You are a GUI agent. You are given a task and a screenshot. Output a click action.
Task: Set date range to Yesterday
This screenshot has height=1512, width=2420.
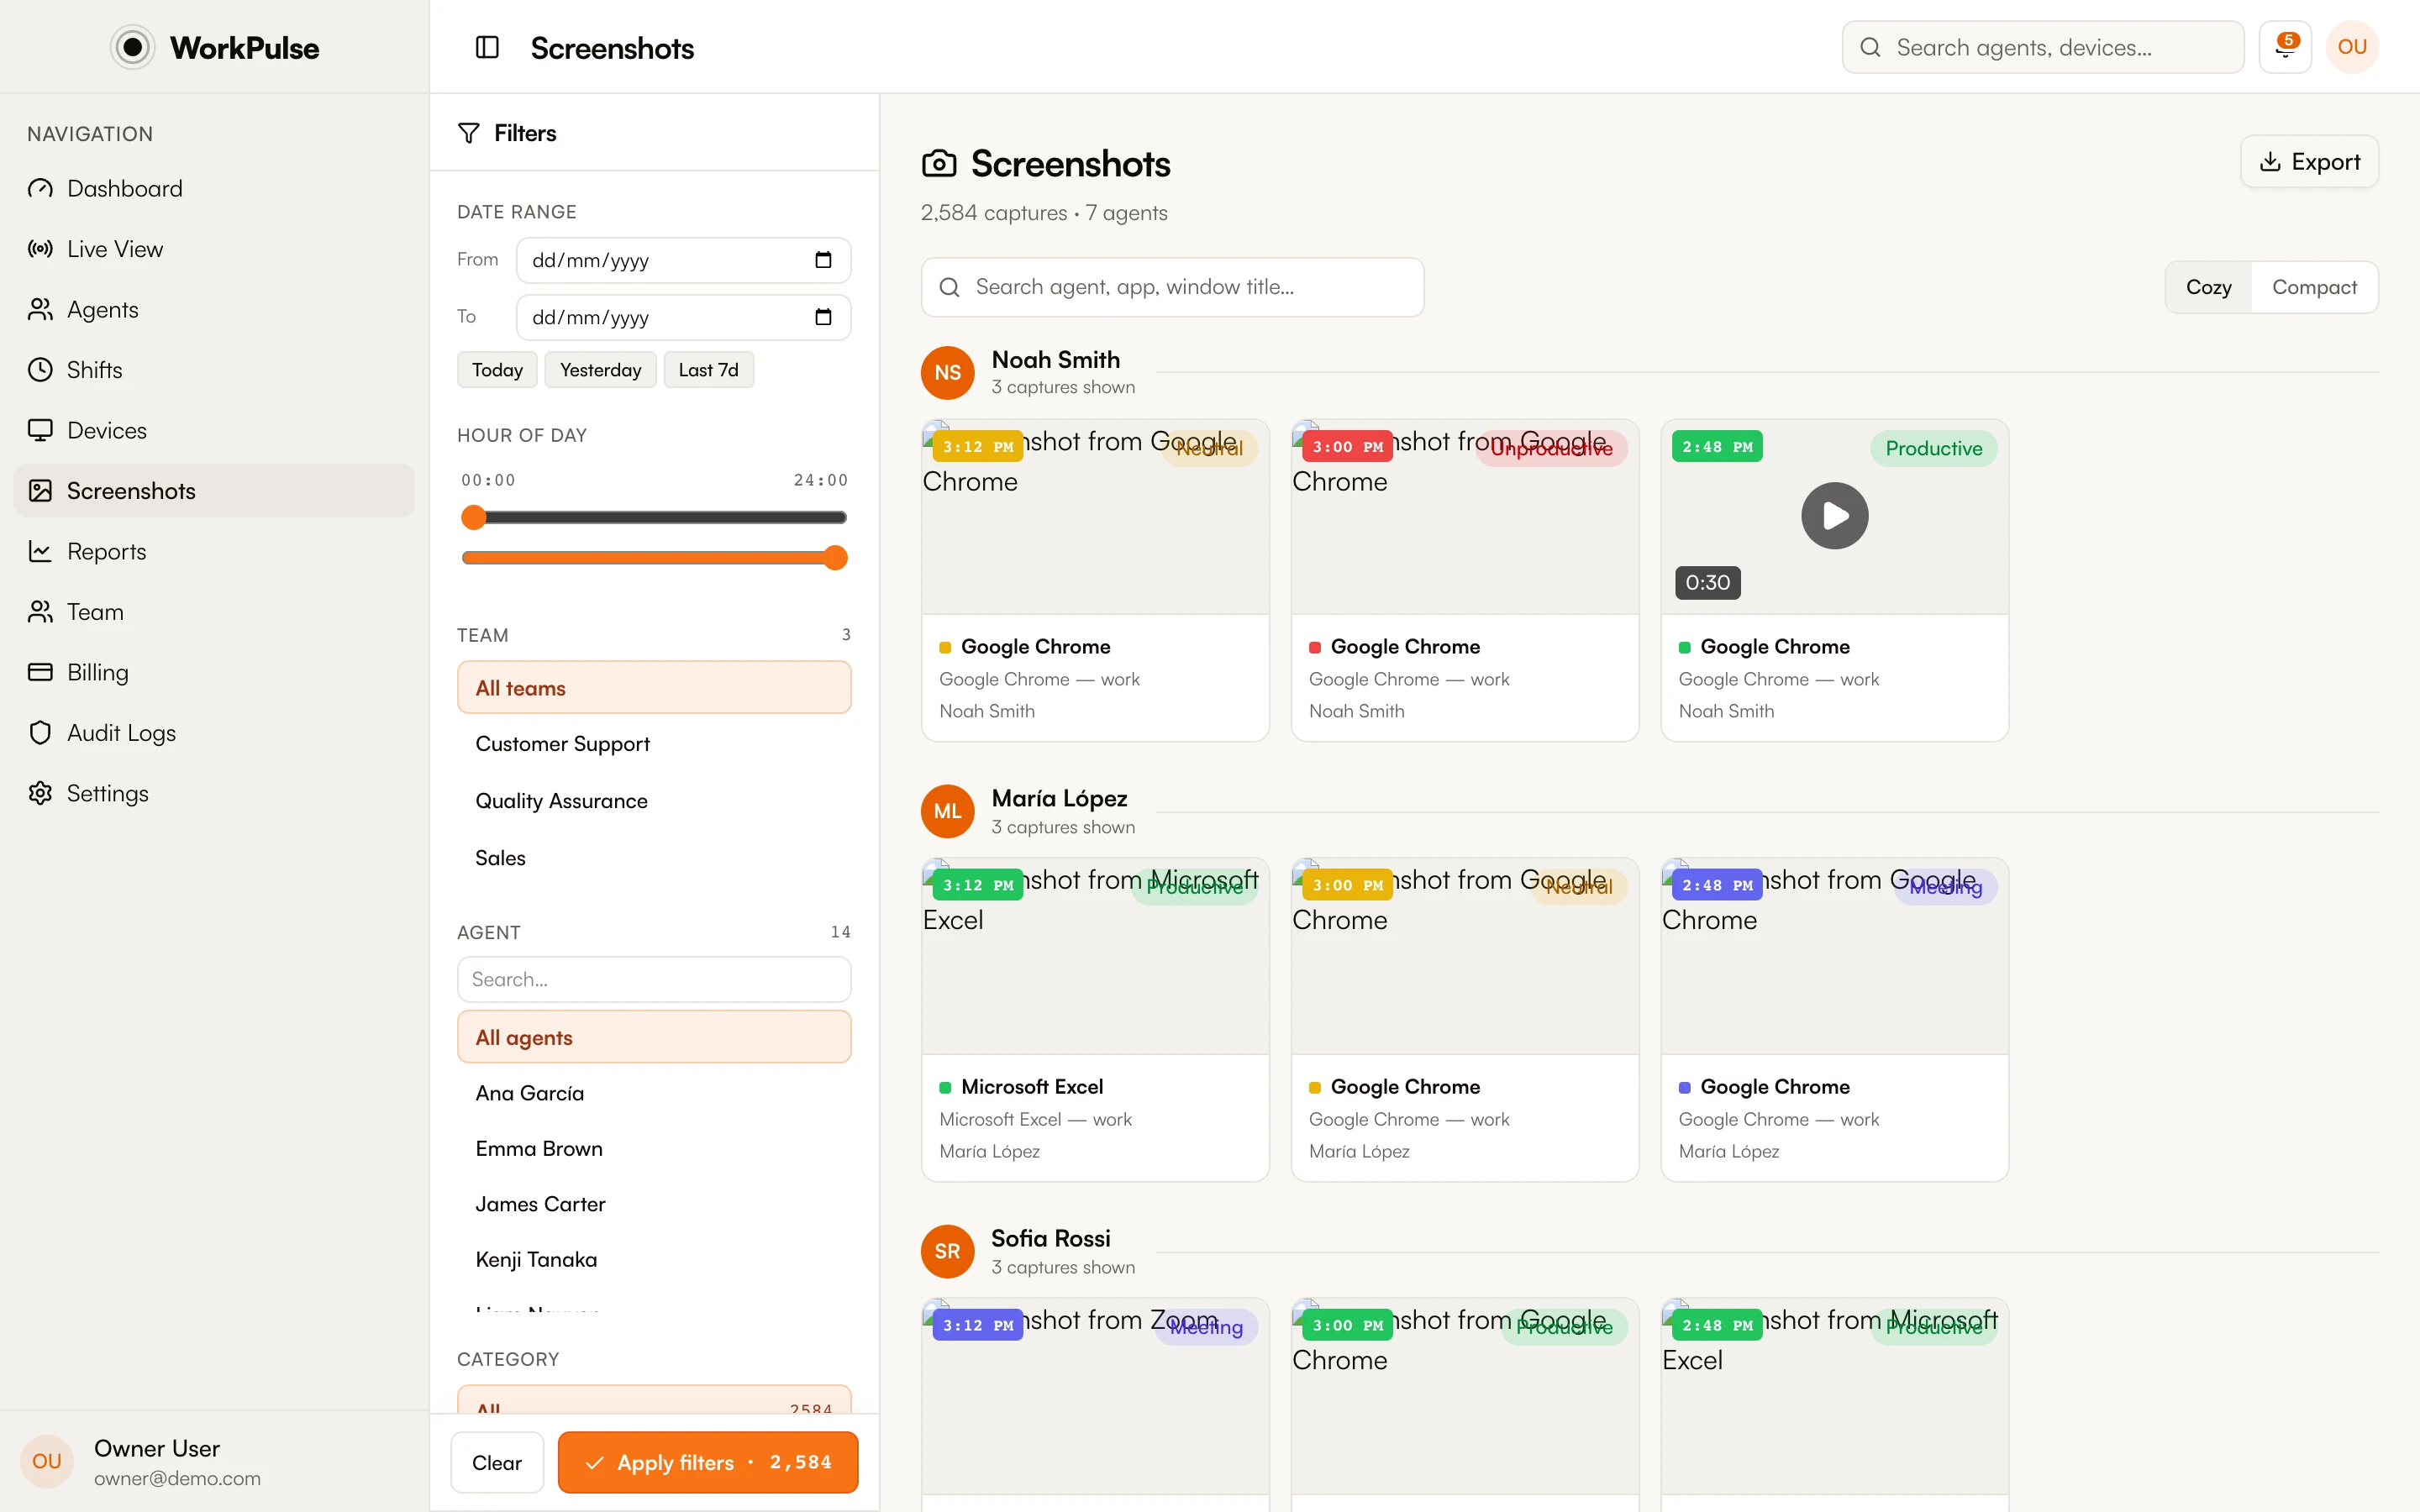[600, 370]
